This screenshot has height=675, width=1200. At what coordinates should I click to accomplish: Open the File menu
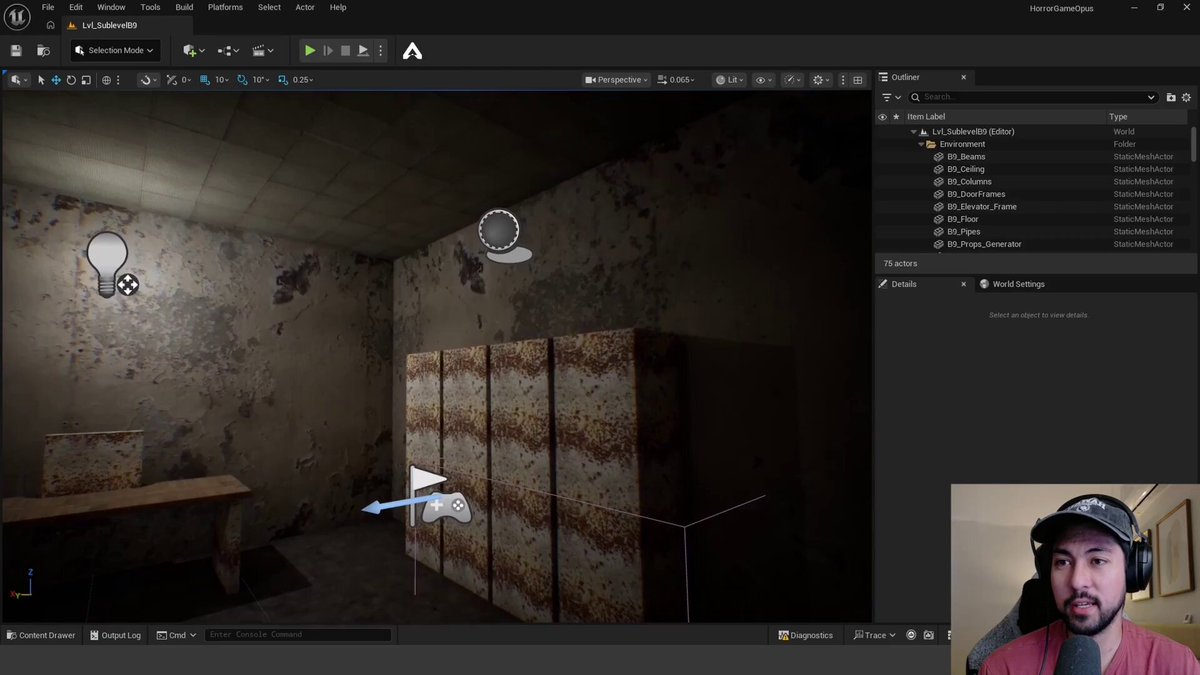click(x=48, y=7)
